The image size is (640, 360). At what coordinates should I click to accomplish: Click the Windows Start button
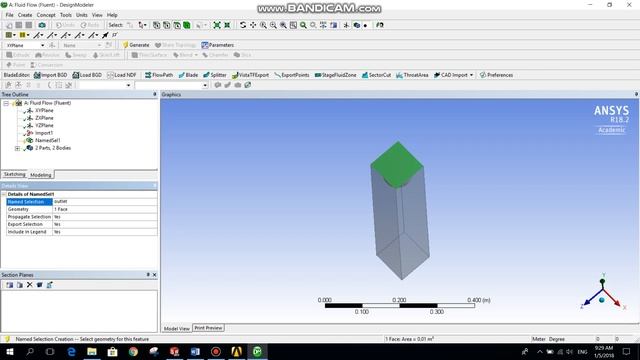tap(9, 351)
